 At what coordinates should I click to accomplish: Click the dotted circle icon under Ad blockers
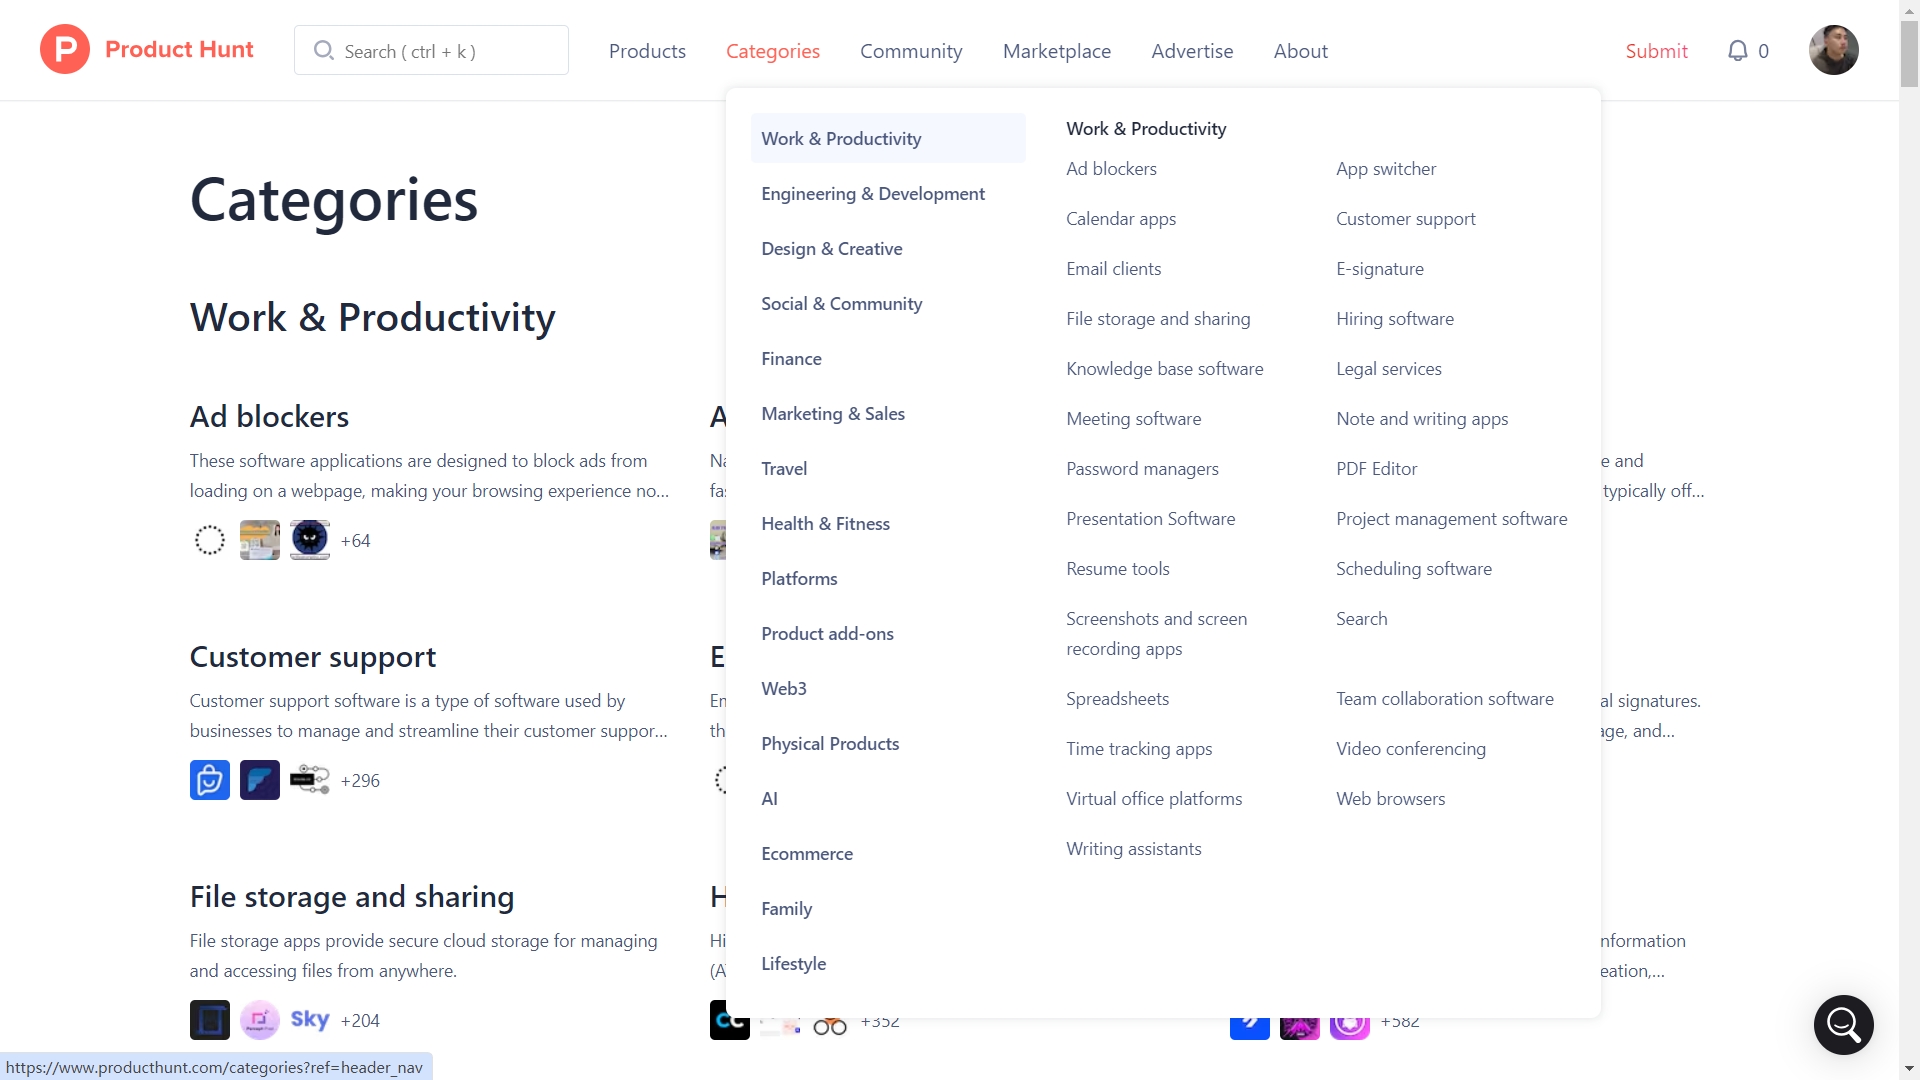tap(210, 540)
